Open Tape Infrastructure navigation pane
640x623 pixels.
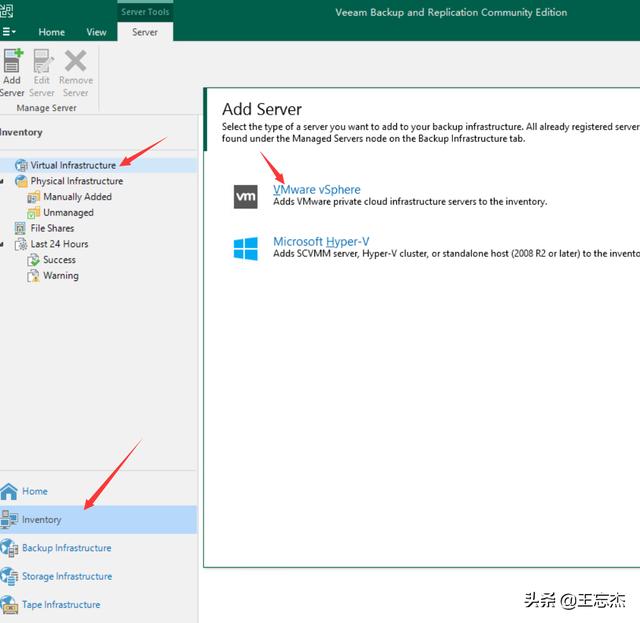point(61,605)
